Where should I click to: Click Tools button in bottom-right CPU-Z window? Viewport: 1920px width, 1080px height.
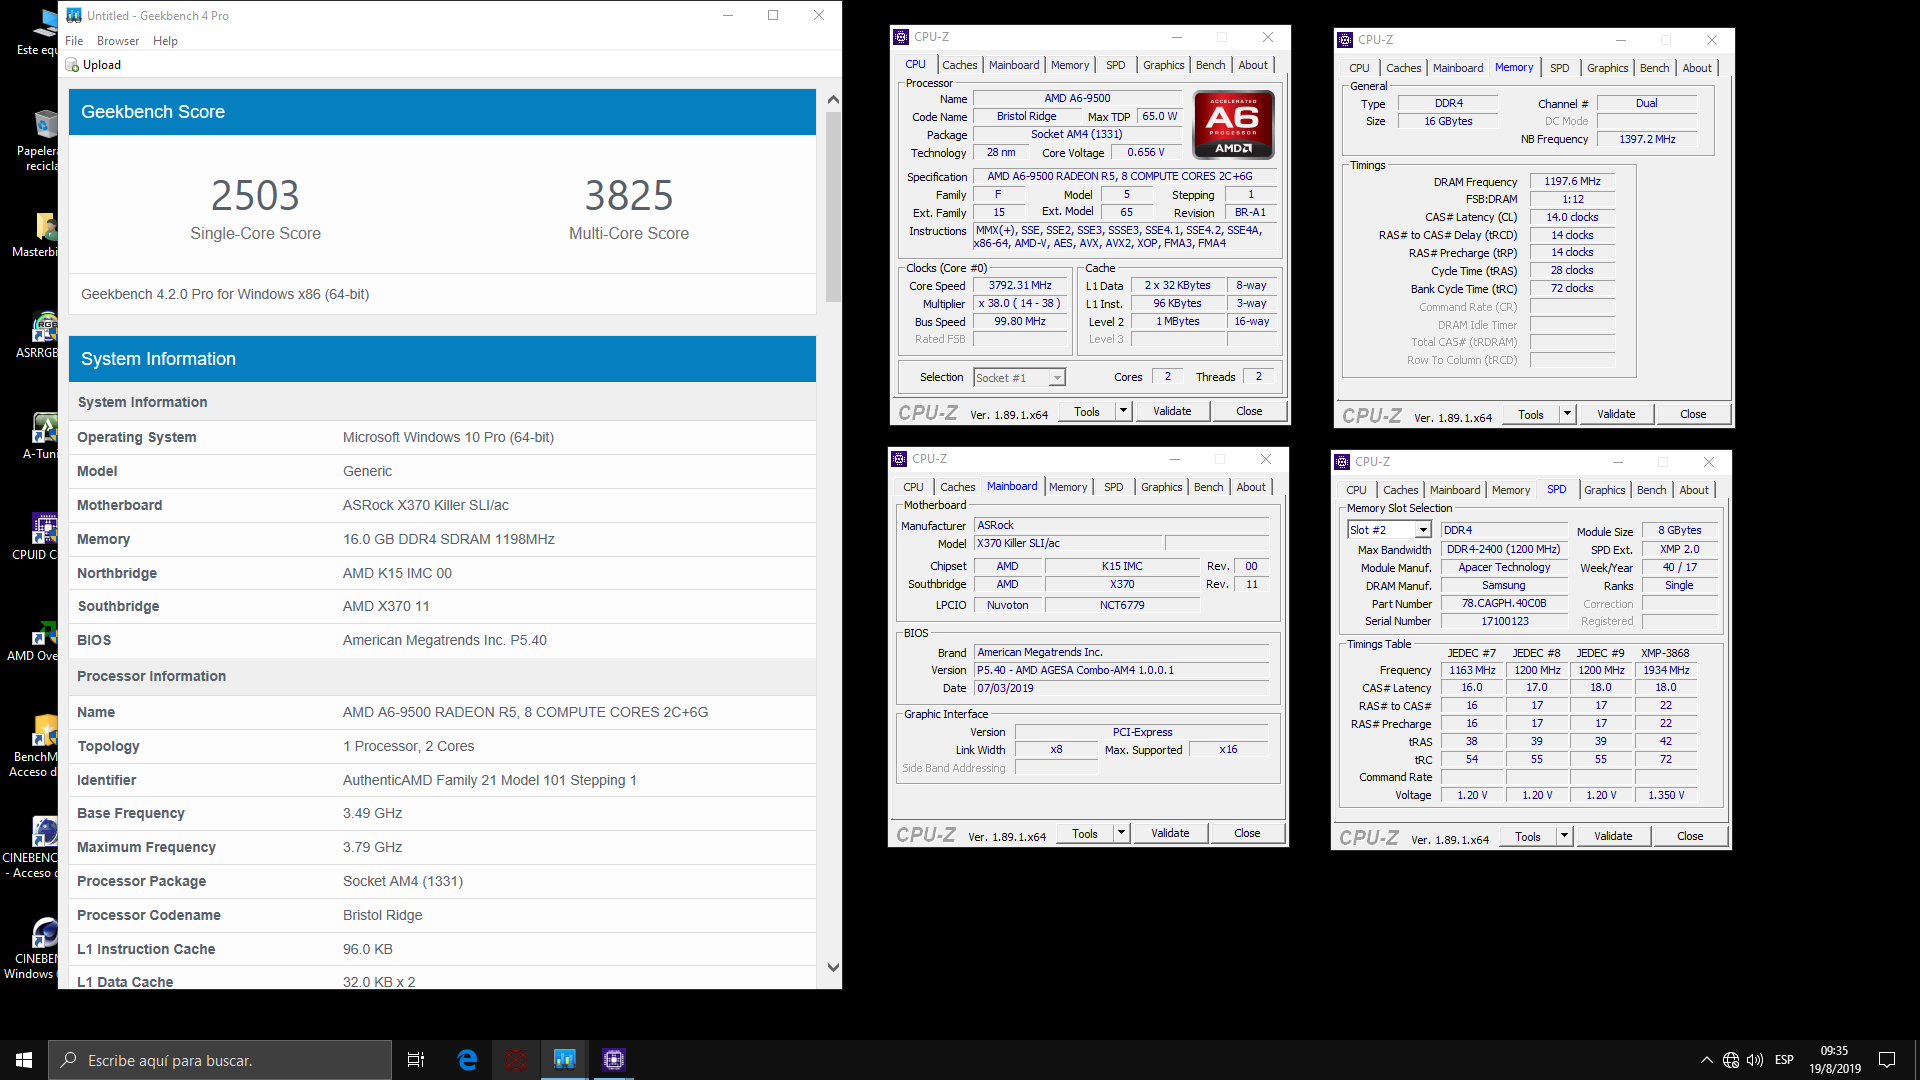tap(1528, 836)
